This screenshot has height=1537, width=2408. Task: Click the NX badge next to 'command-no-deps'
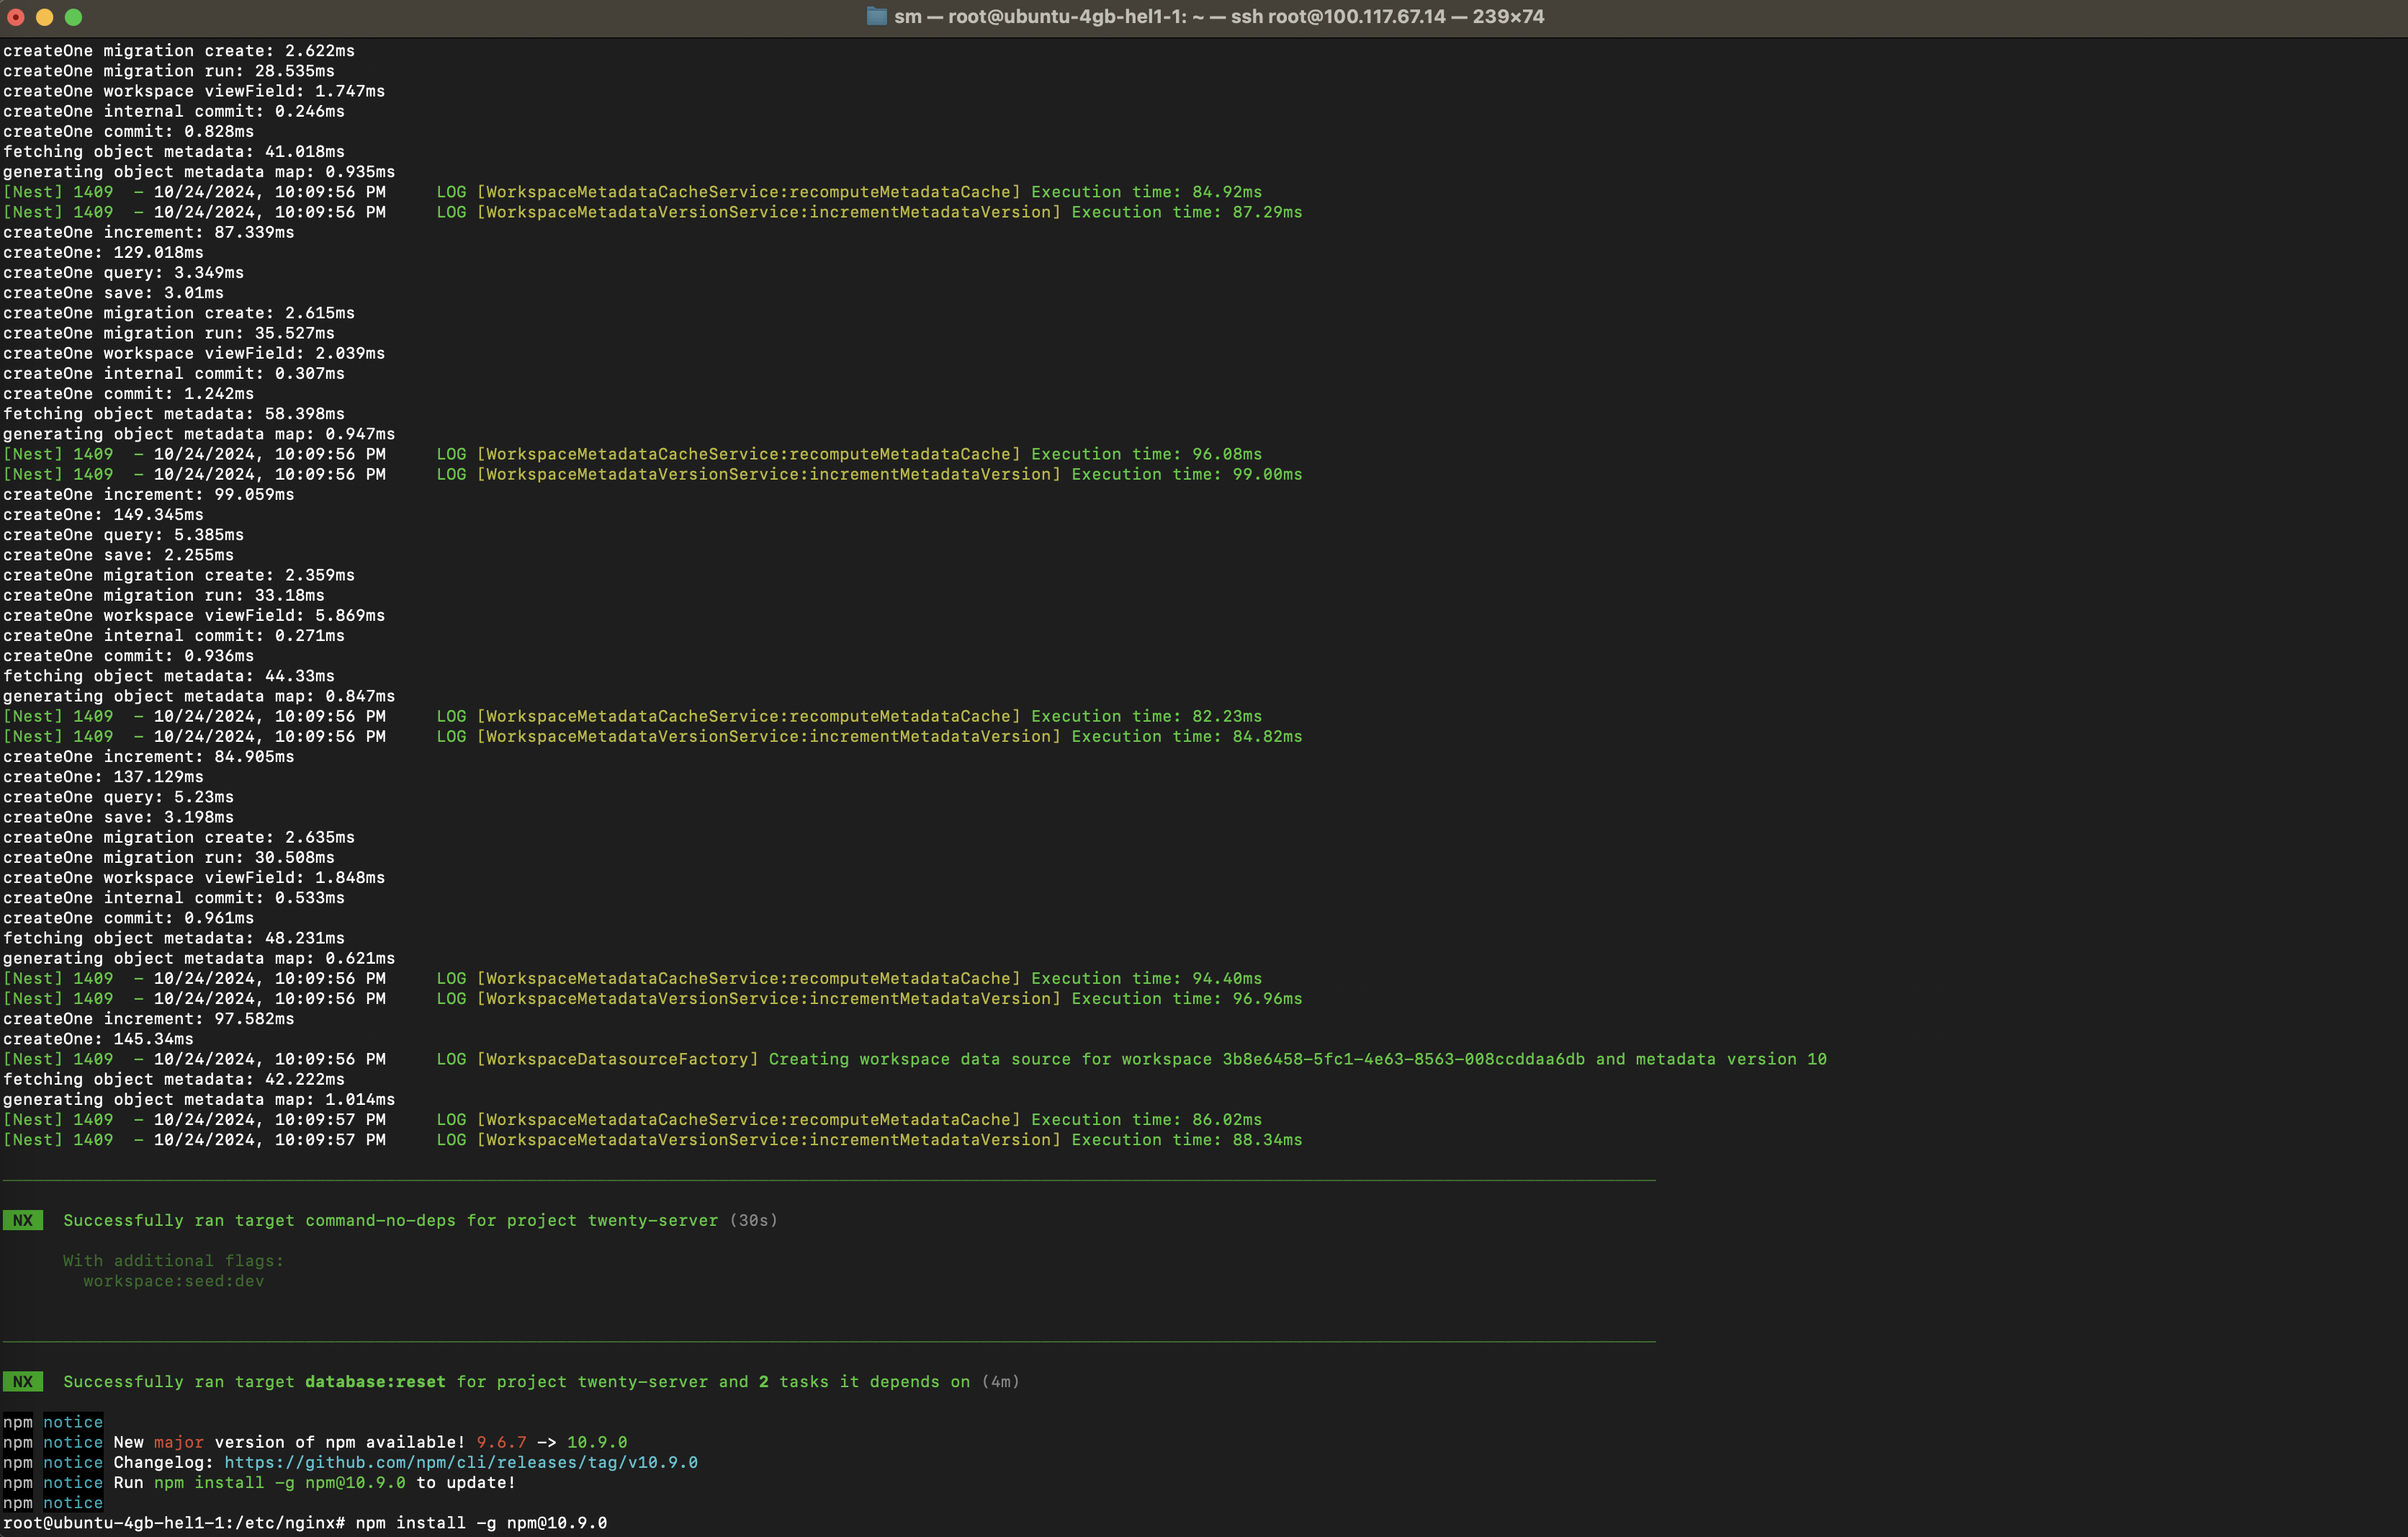23,1220
